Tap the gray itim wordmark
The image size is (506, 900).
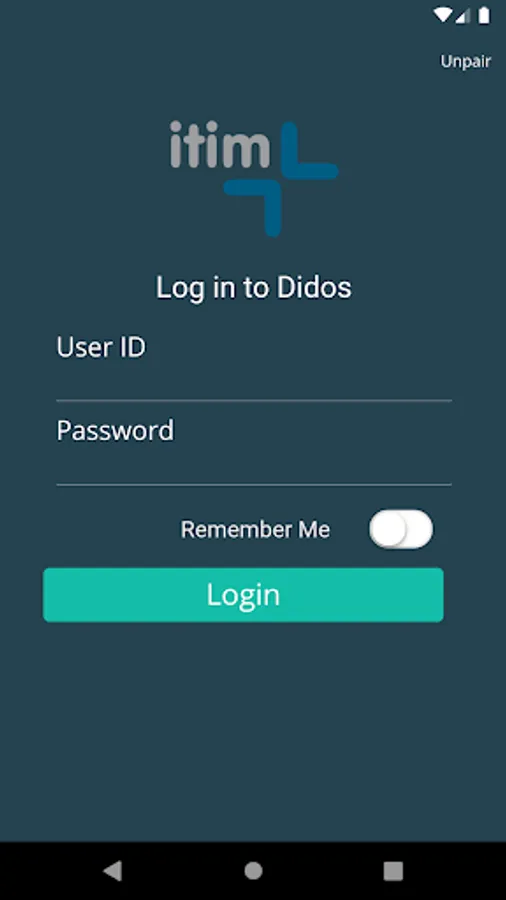(x=220, y=145)
